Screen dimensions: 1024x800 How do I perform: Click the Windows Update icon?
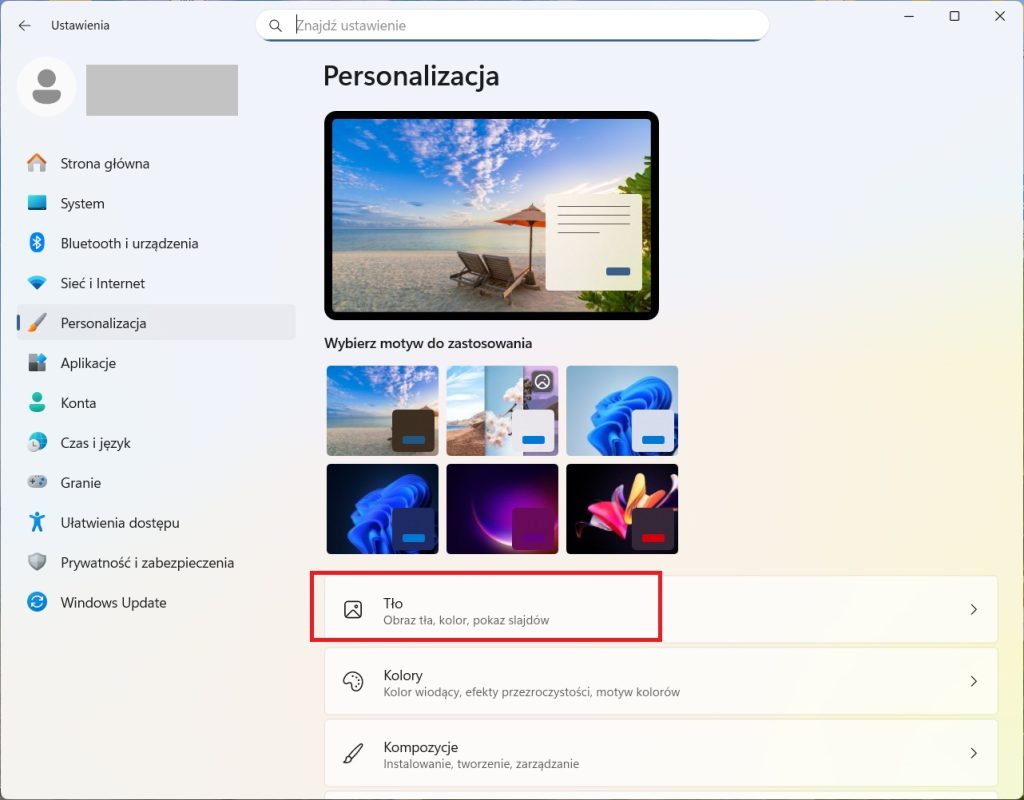(x=37, y=603)
